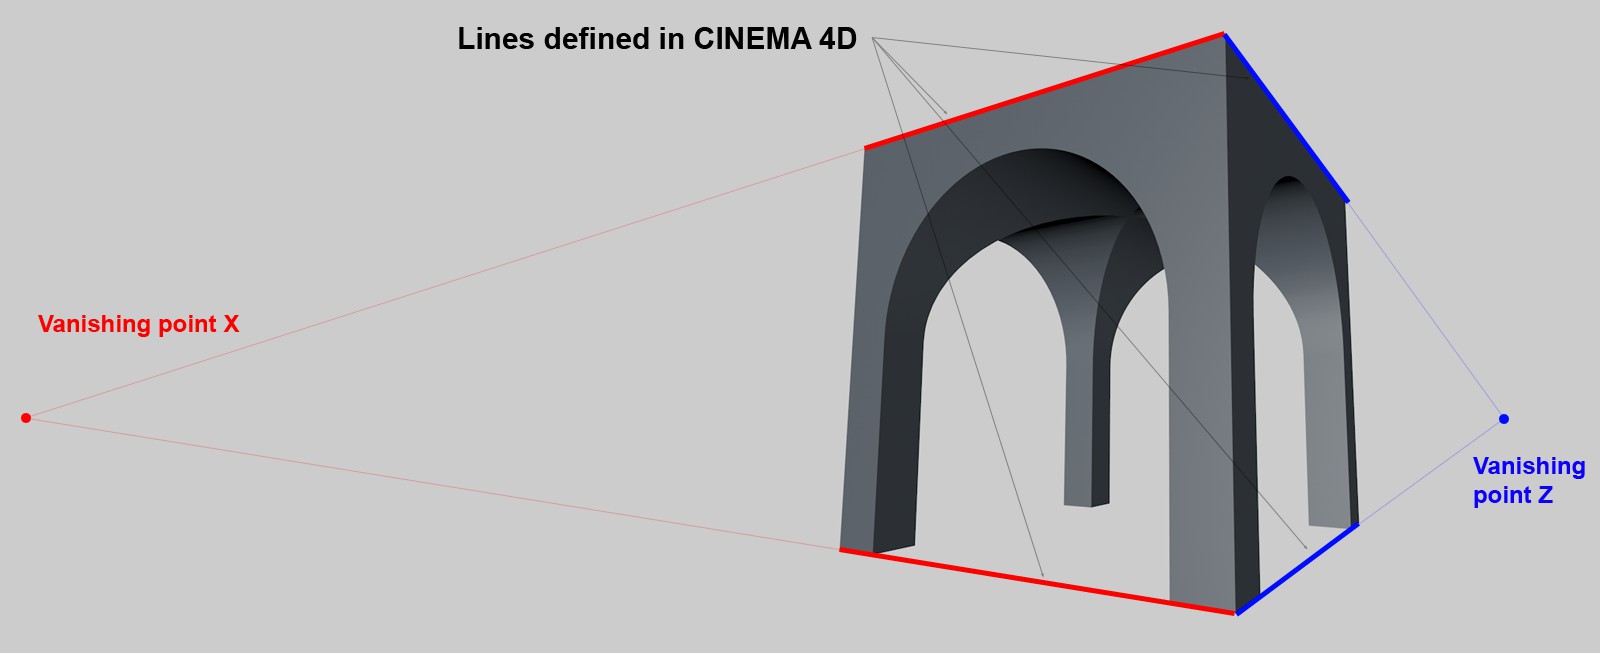Viewport: 1600px width, 653px height.
Task: Click the thin red guide line above Vanishing point X
Action: click(x=445, y=282)
